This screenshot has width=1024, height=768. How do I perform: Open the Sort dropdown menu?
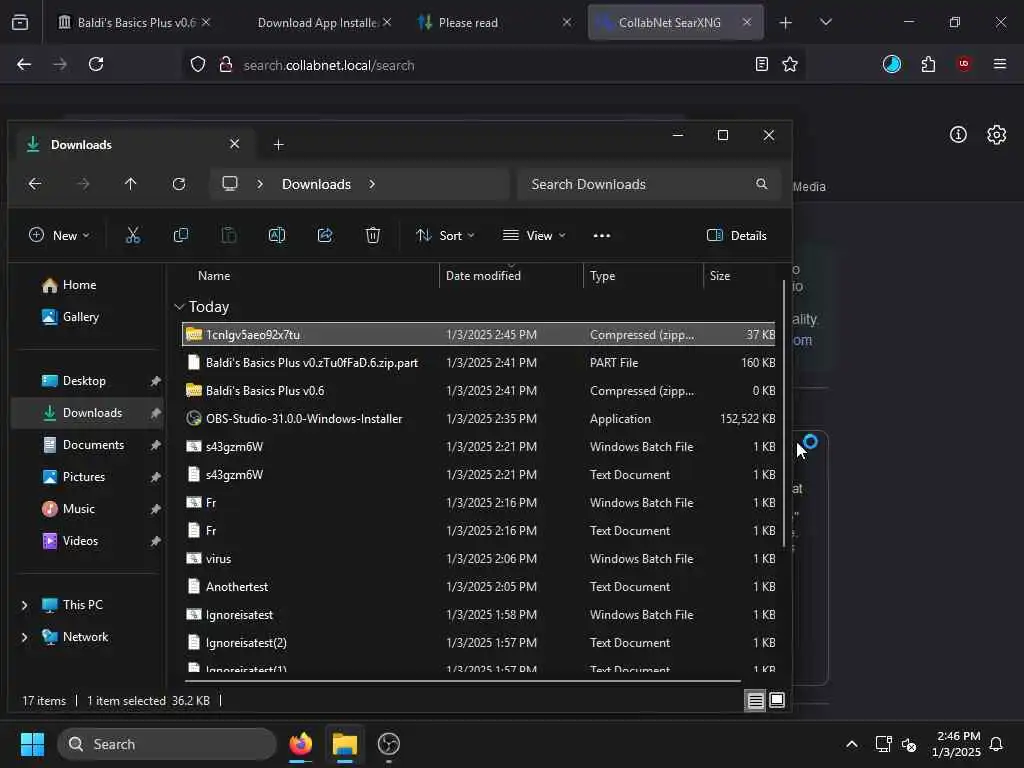445,236
